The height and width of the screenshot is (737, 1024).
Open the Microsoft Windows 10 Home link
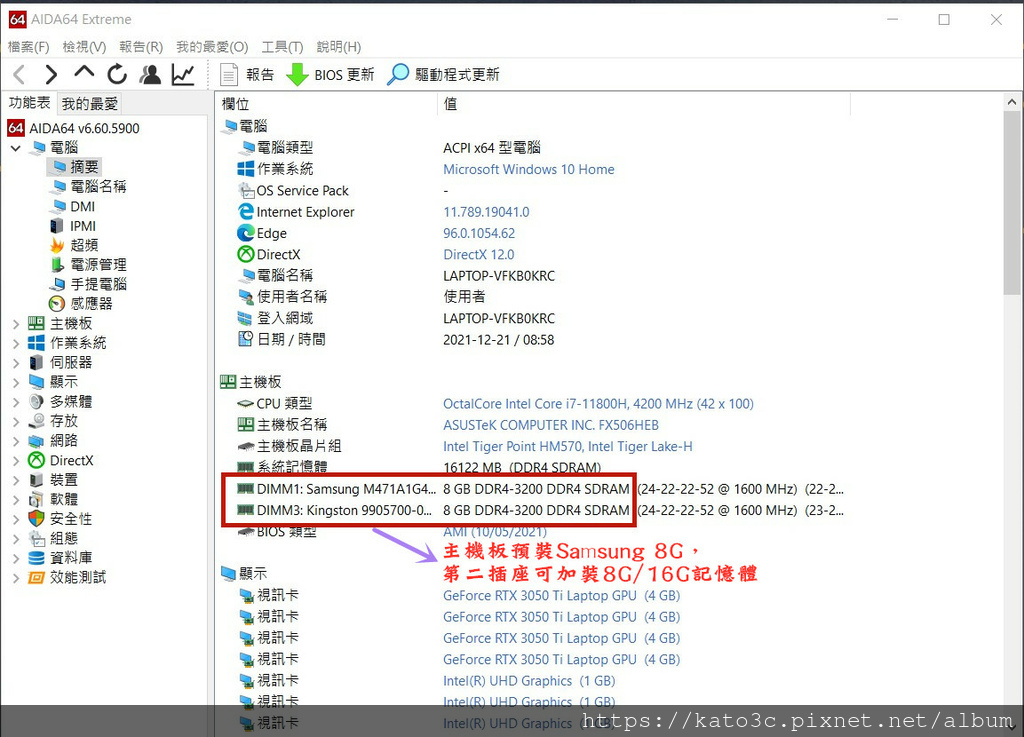pos(528,170)
